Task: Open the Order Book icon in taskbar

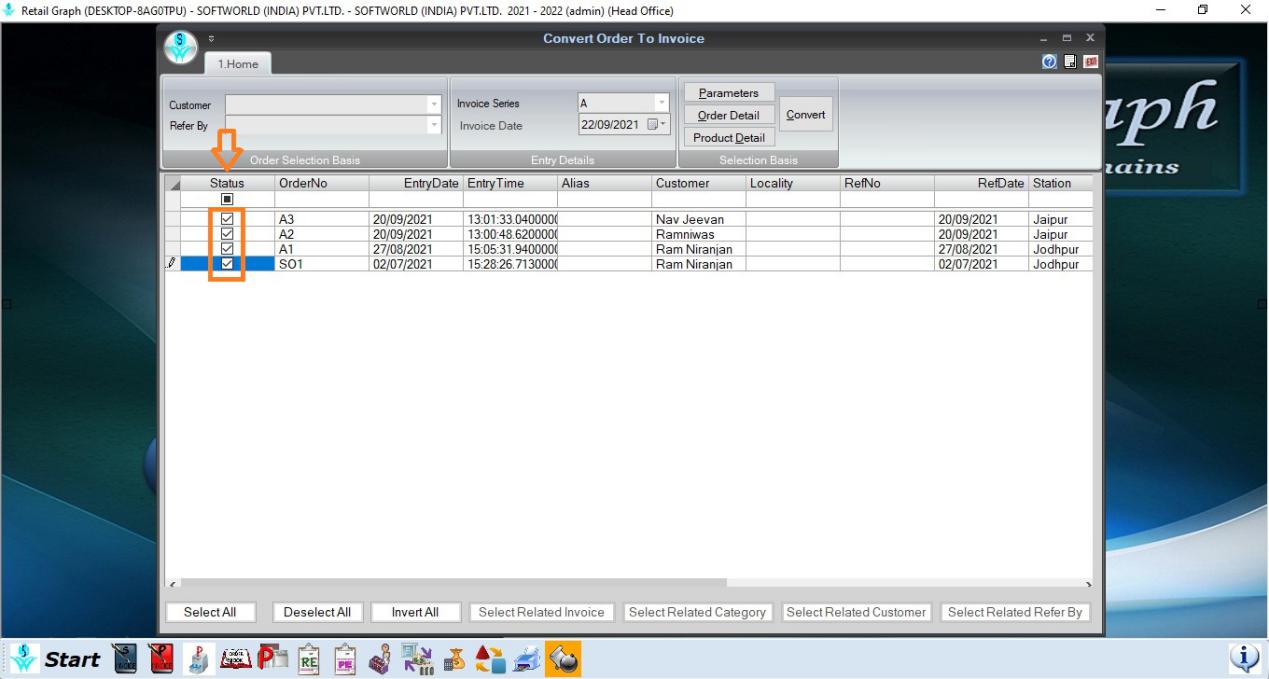Action: pos(236,659)
